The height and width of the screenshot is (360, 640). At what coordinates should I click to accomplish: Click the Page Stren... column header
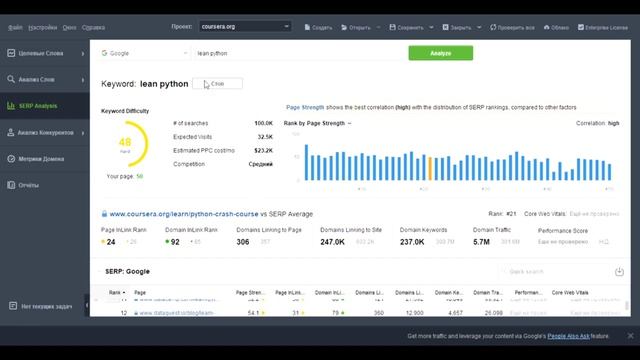tap(250, 293)
